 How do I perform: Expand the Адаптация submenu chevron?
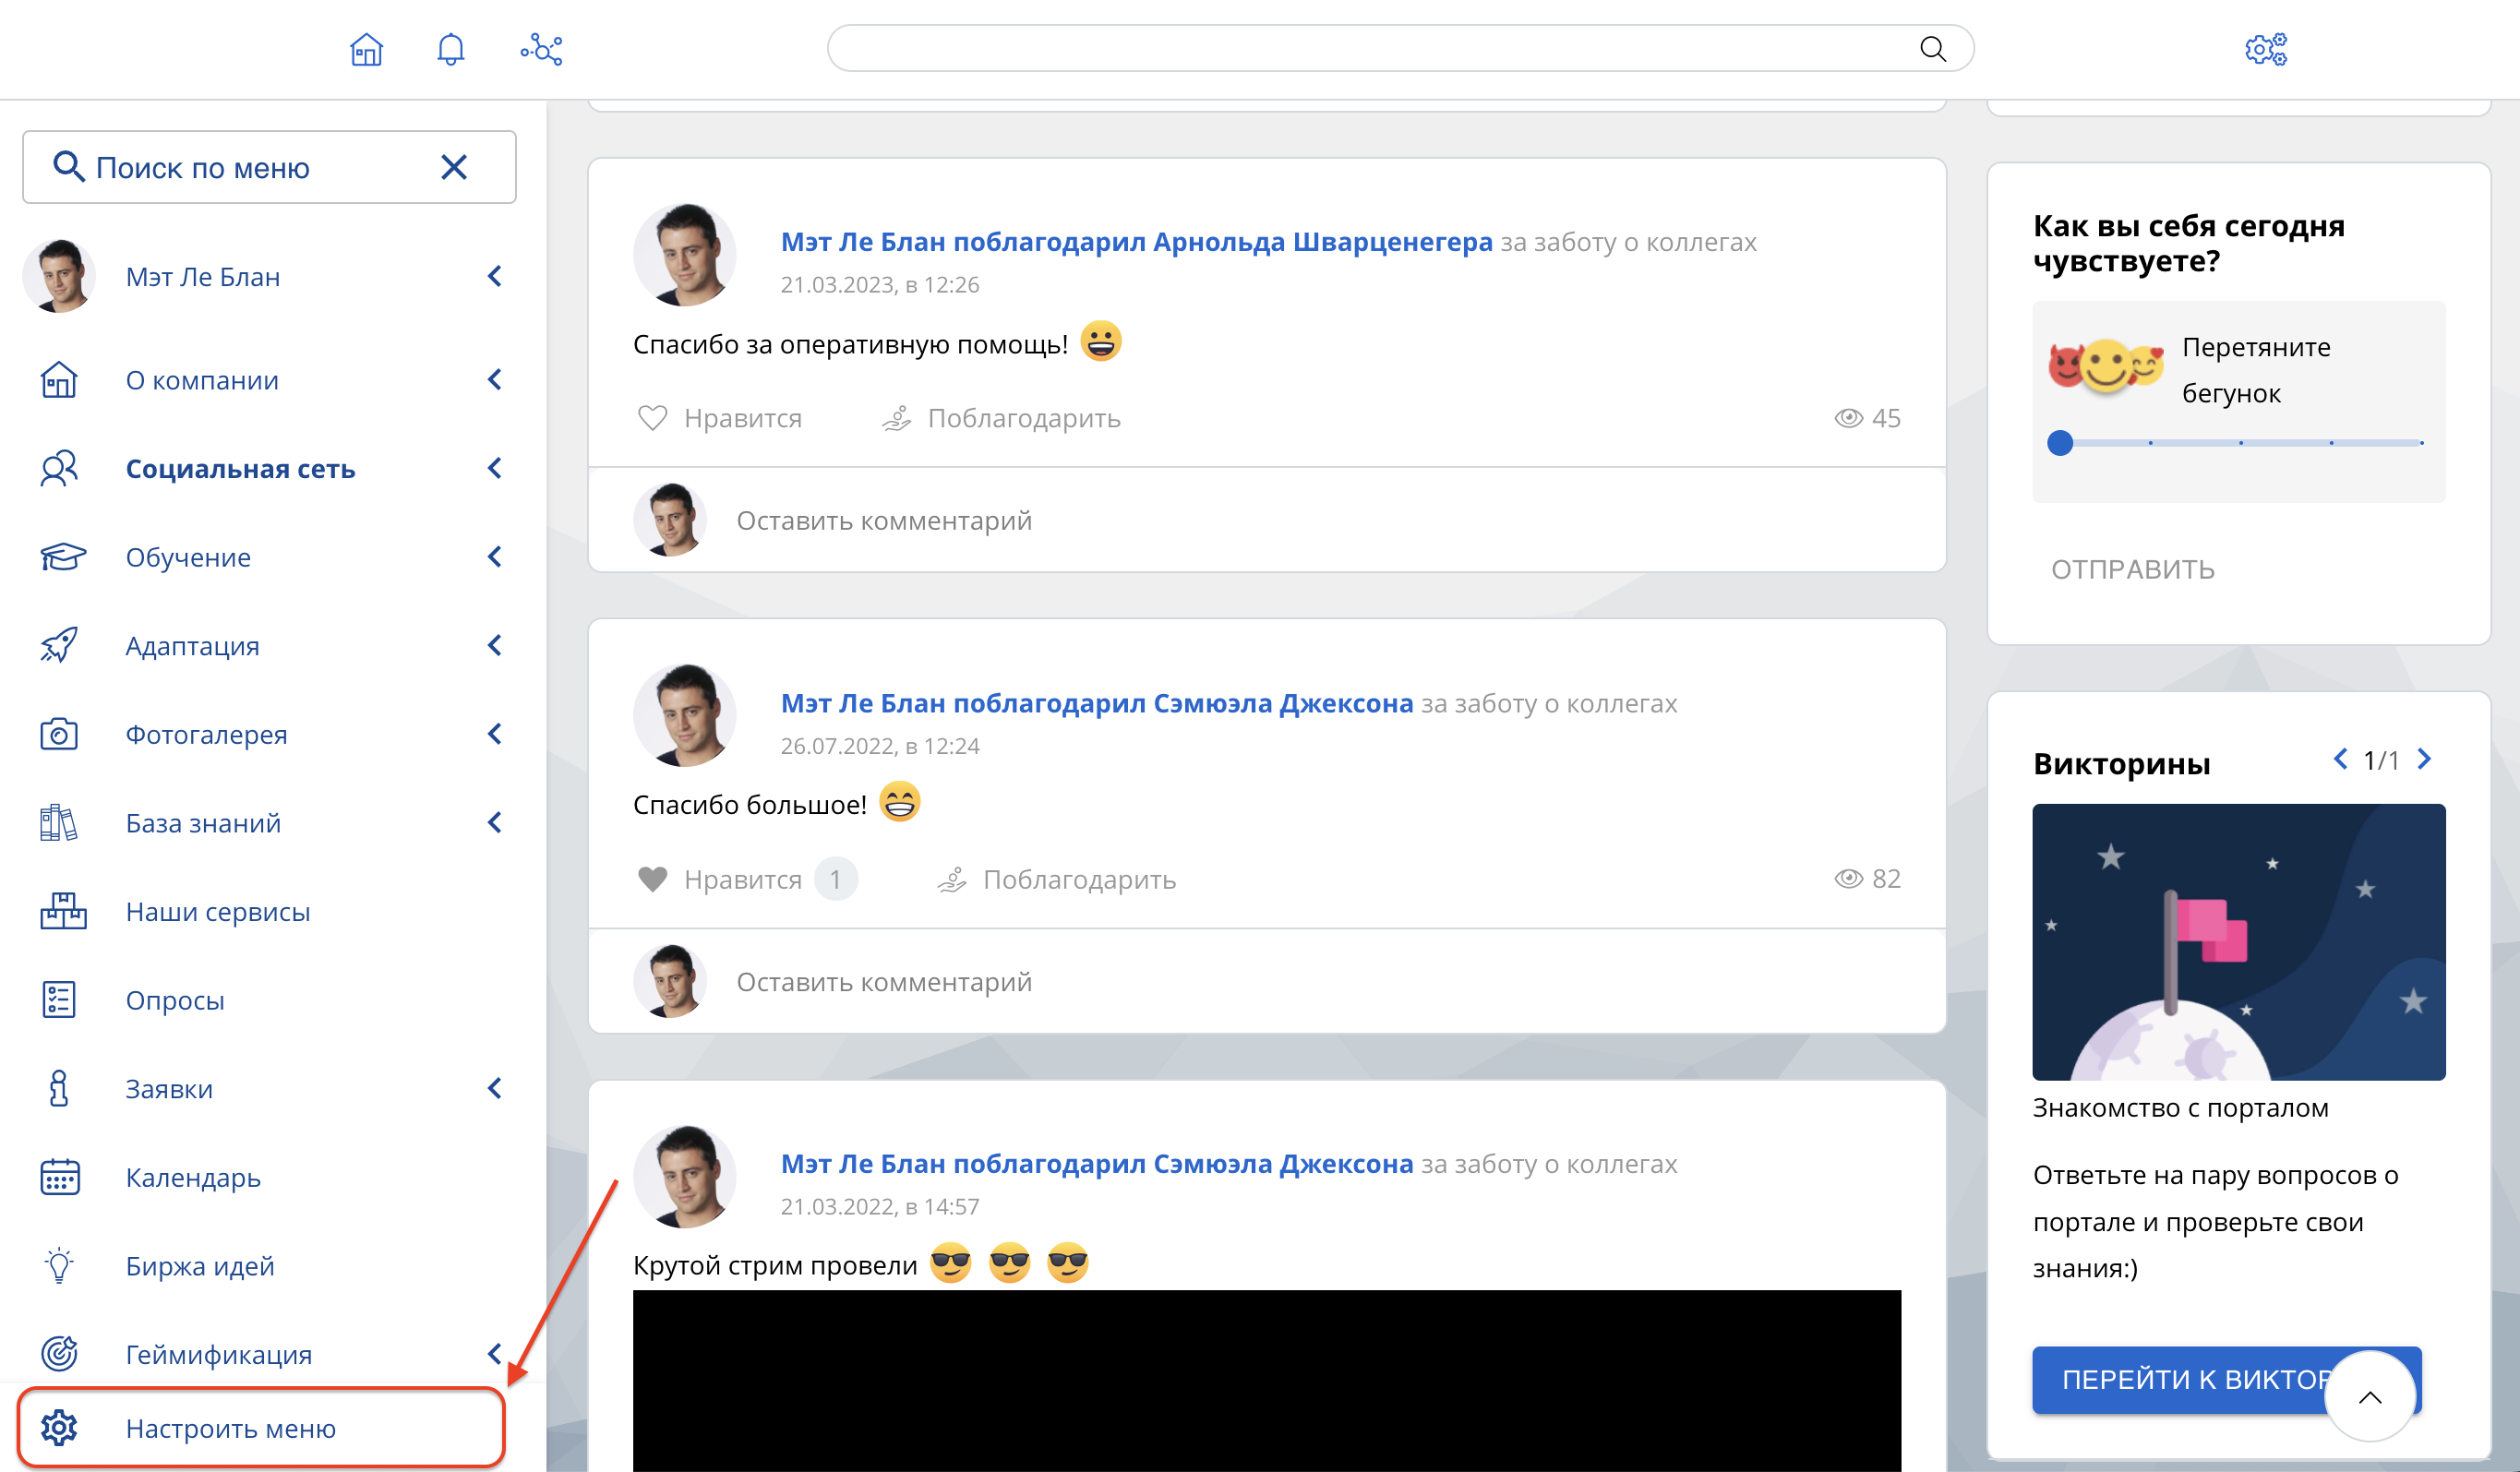tap(495, 645)
